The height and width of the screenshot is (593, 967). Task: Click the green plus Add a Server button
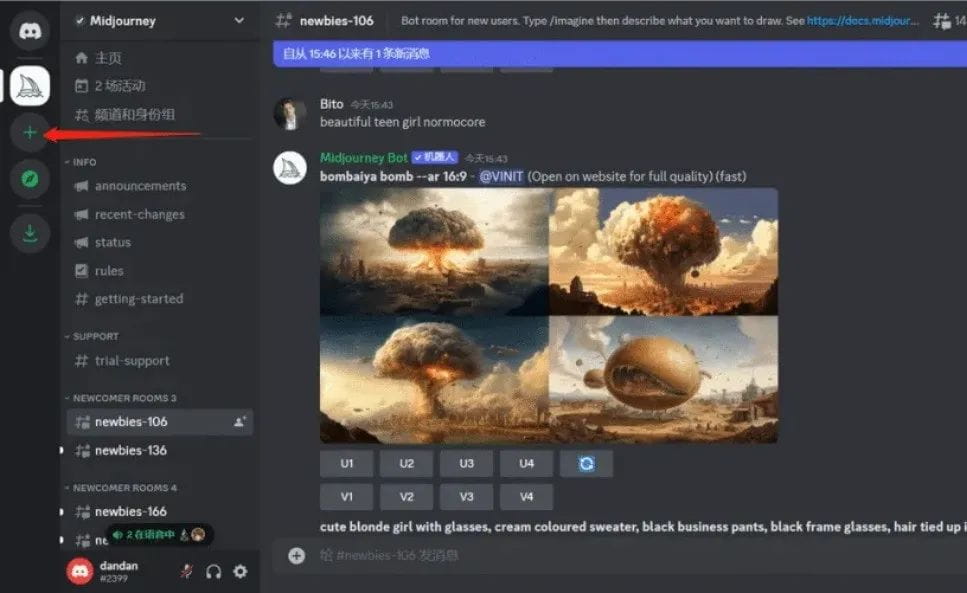[30, 133]
